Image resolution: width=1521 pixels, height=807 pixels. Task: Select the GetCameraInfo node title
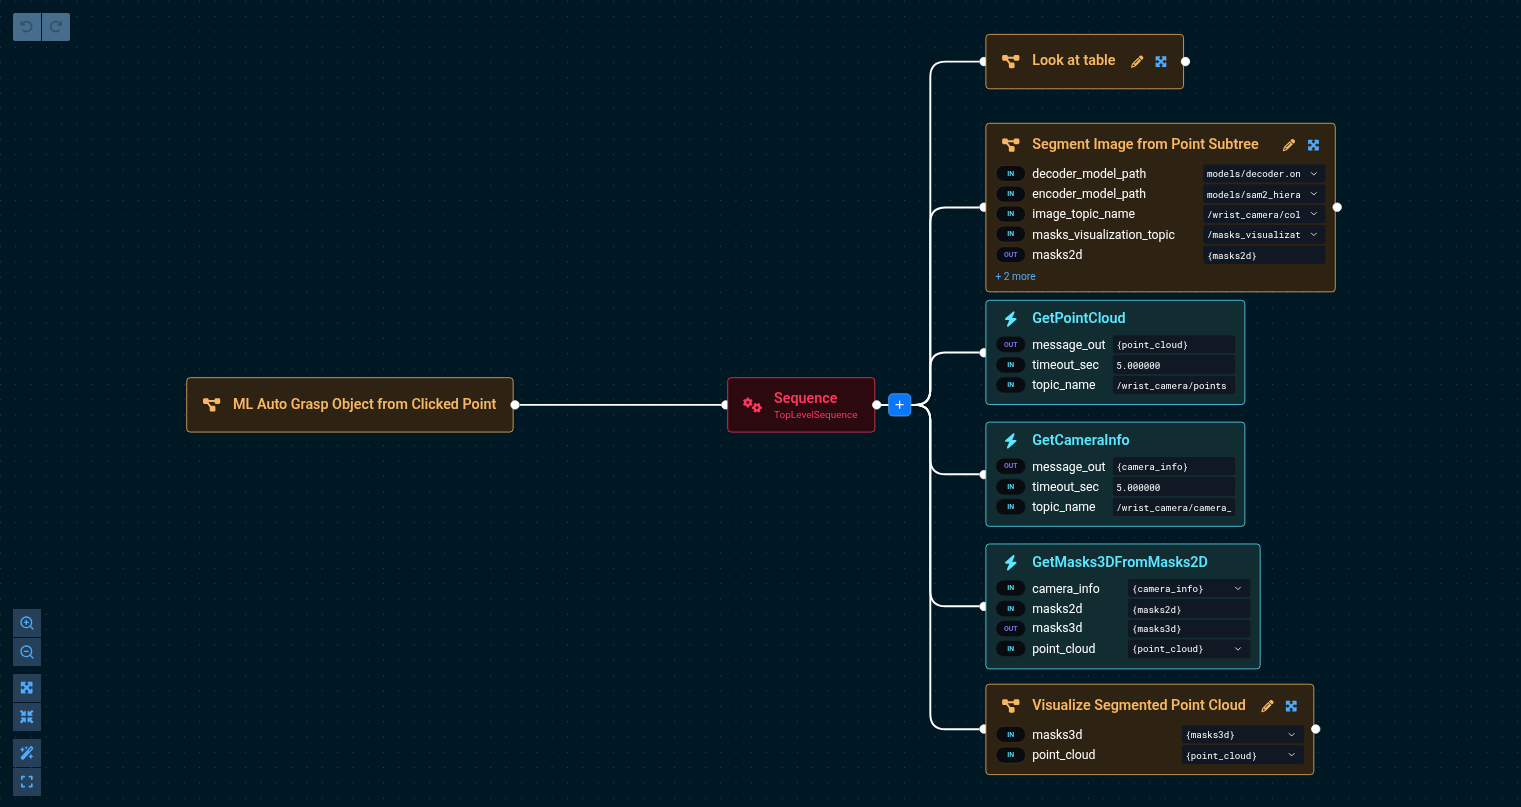click(1081, 440)
